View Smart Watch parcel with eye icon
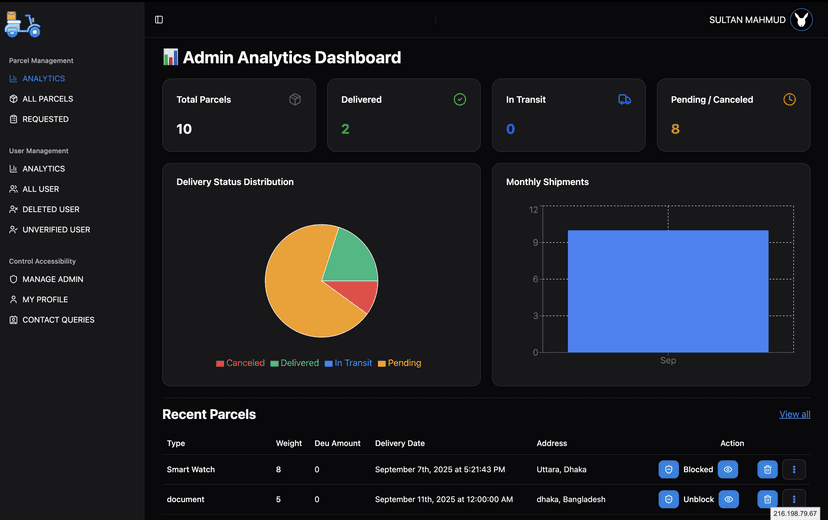 [728, 469]
